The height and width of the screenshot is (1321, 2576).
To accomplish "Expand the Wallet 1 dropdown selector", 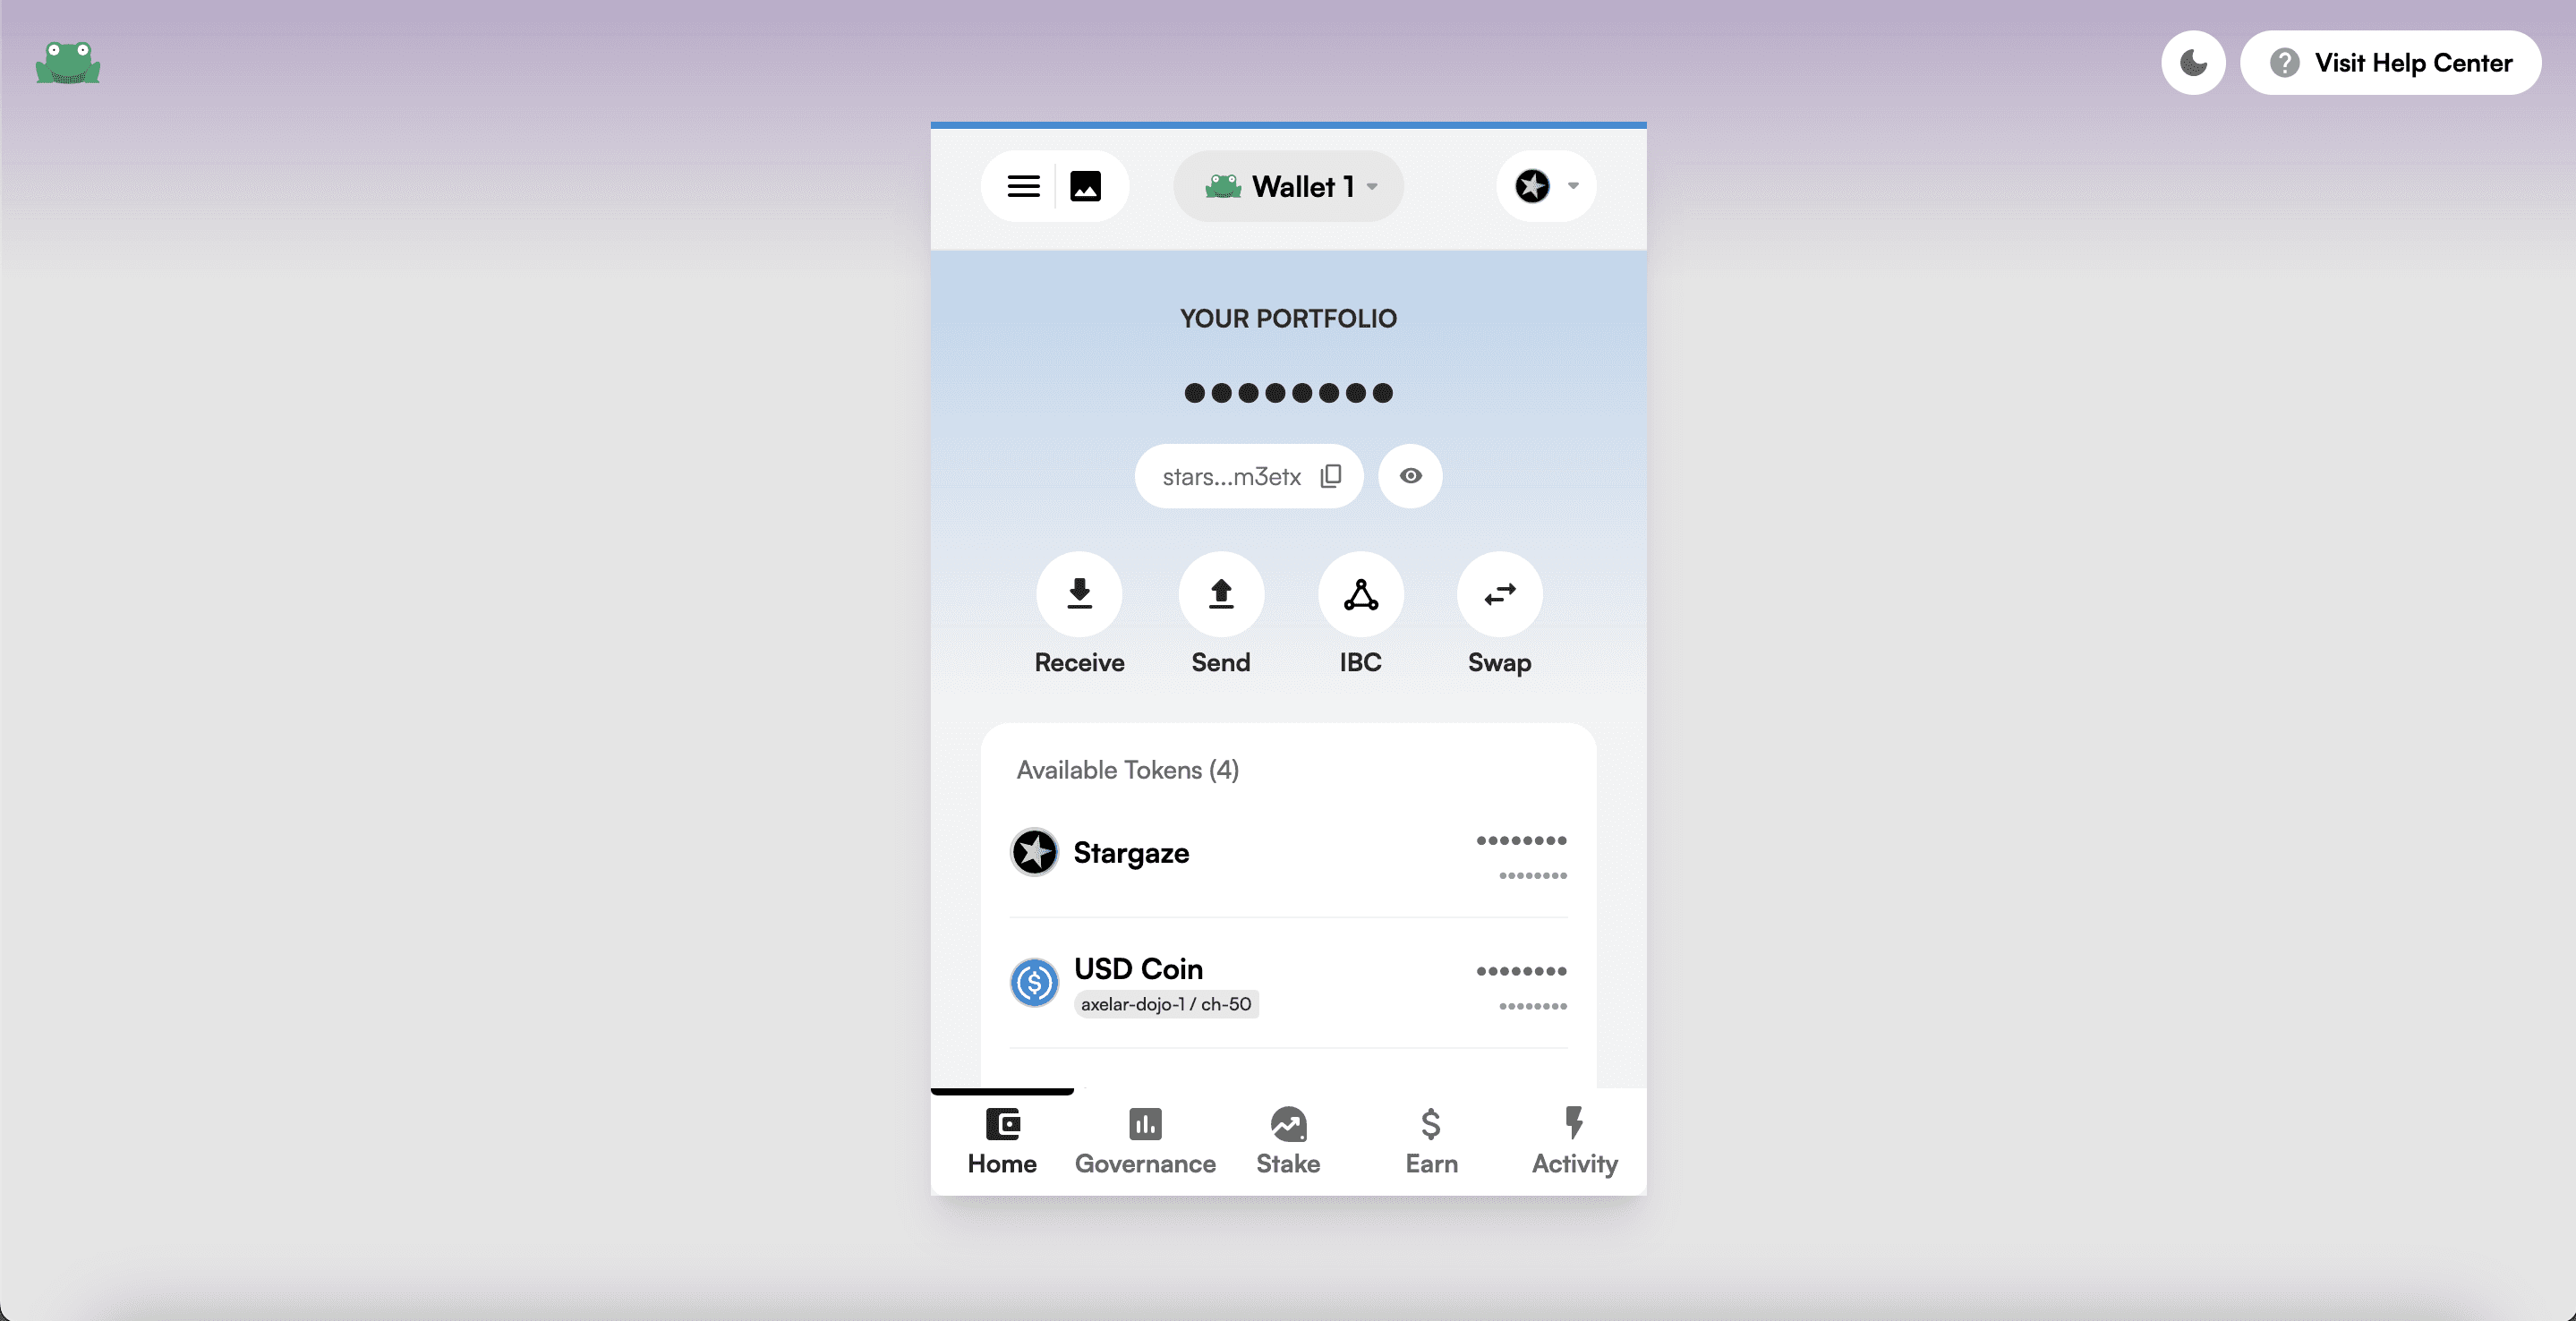I will click(x=1289, y=185).
